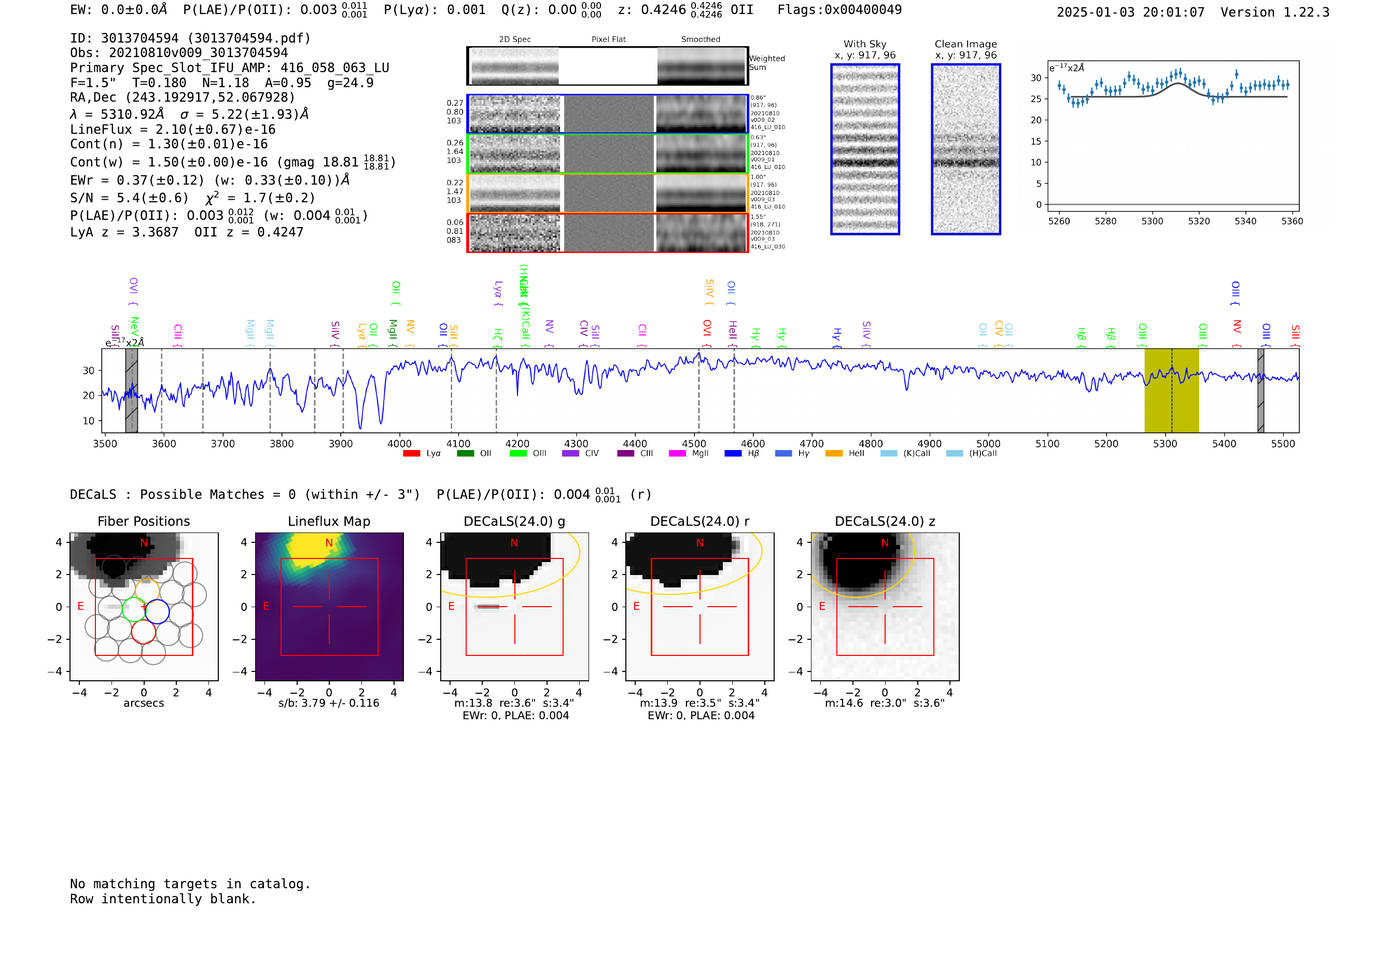Click the EW: 0.0±0.0Å header value
The width and height of the screenshot is (1400, 953).
119,10
